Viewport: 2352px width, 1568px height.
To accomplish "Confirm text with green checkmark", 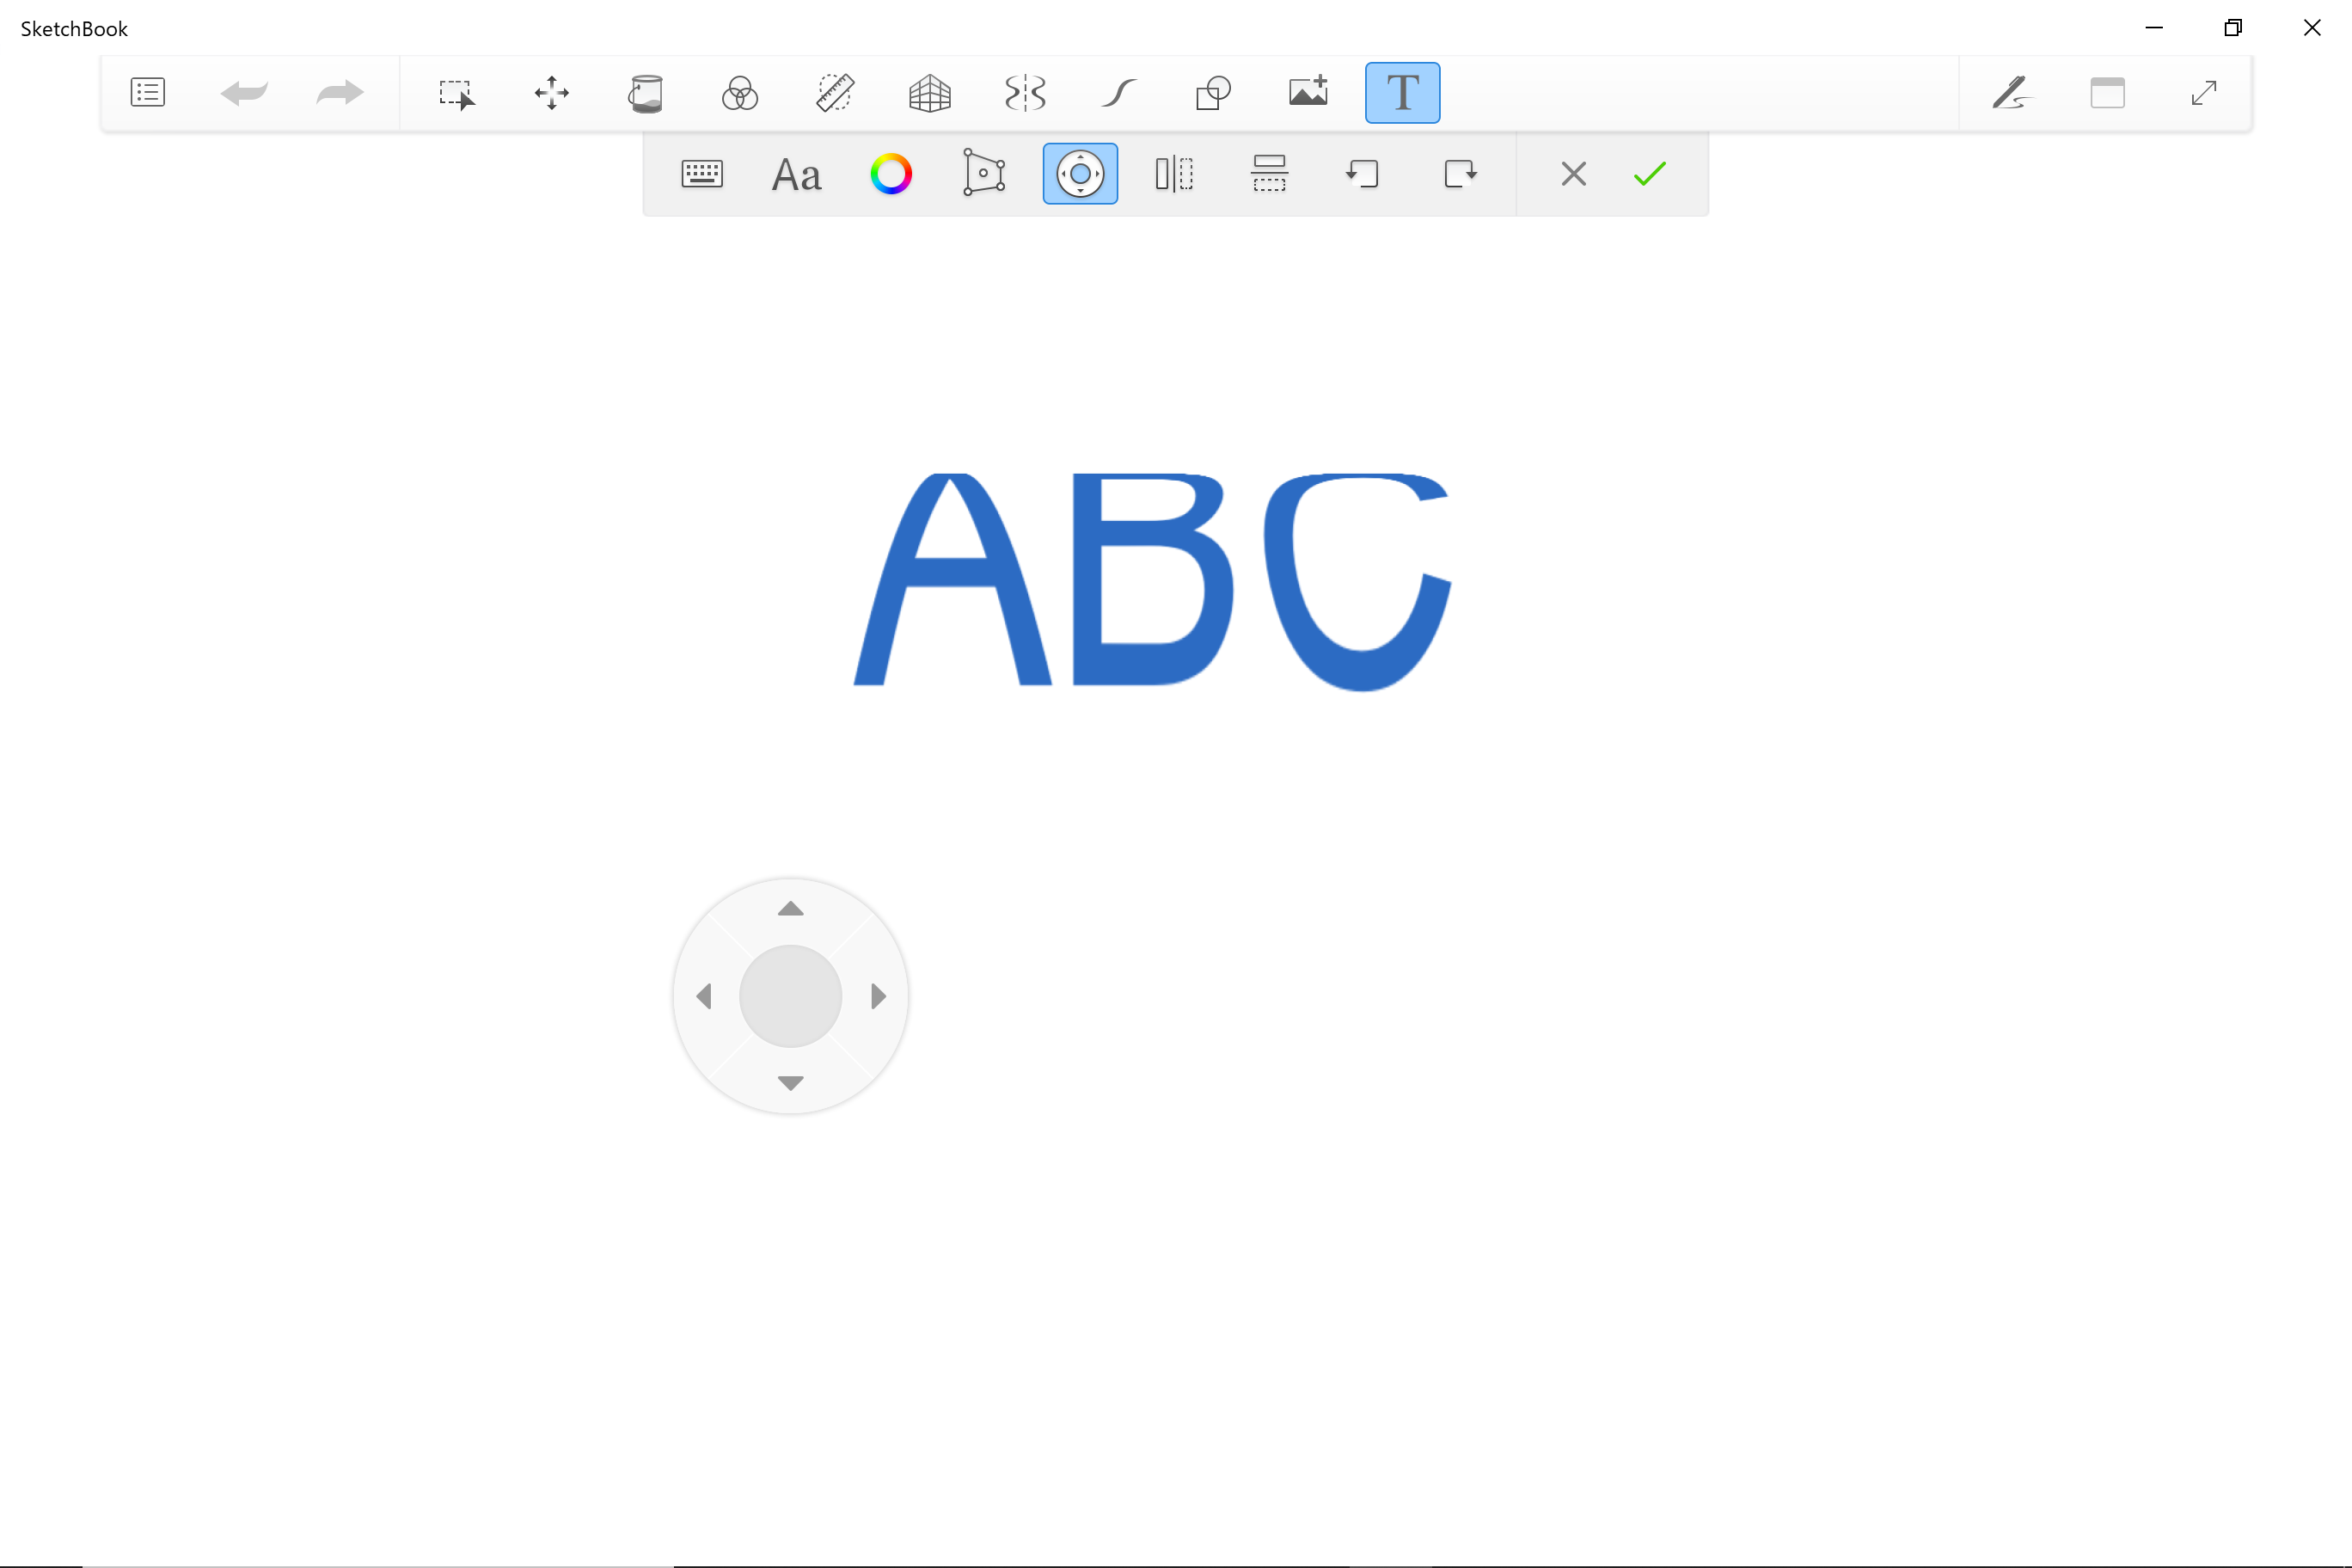I will point(1650,174).
